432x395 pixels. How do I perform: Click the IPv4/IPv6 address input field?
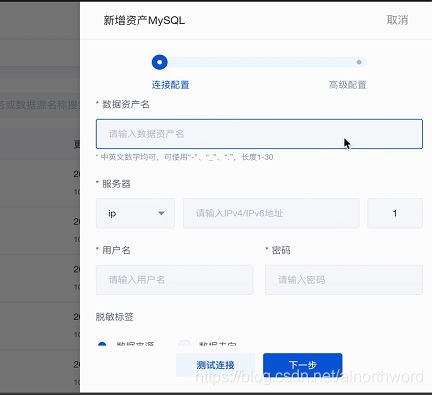(x=271, y=213)
